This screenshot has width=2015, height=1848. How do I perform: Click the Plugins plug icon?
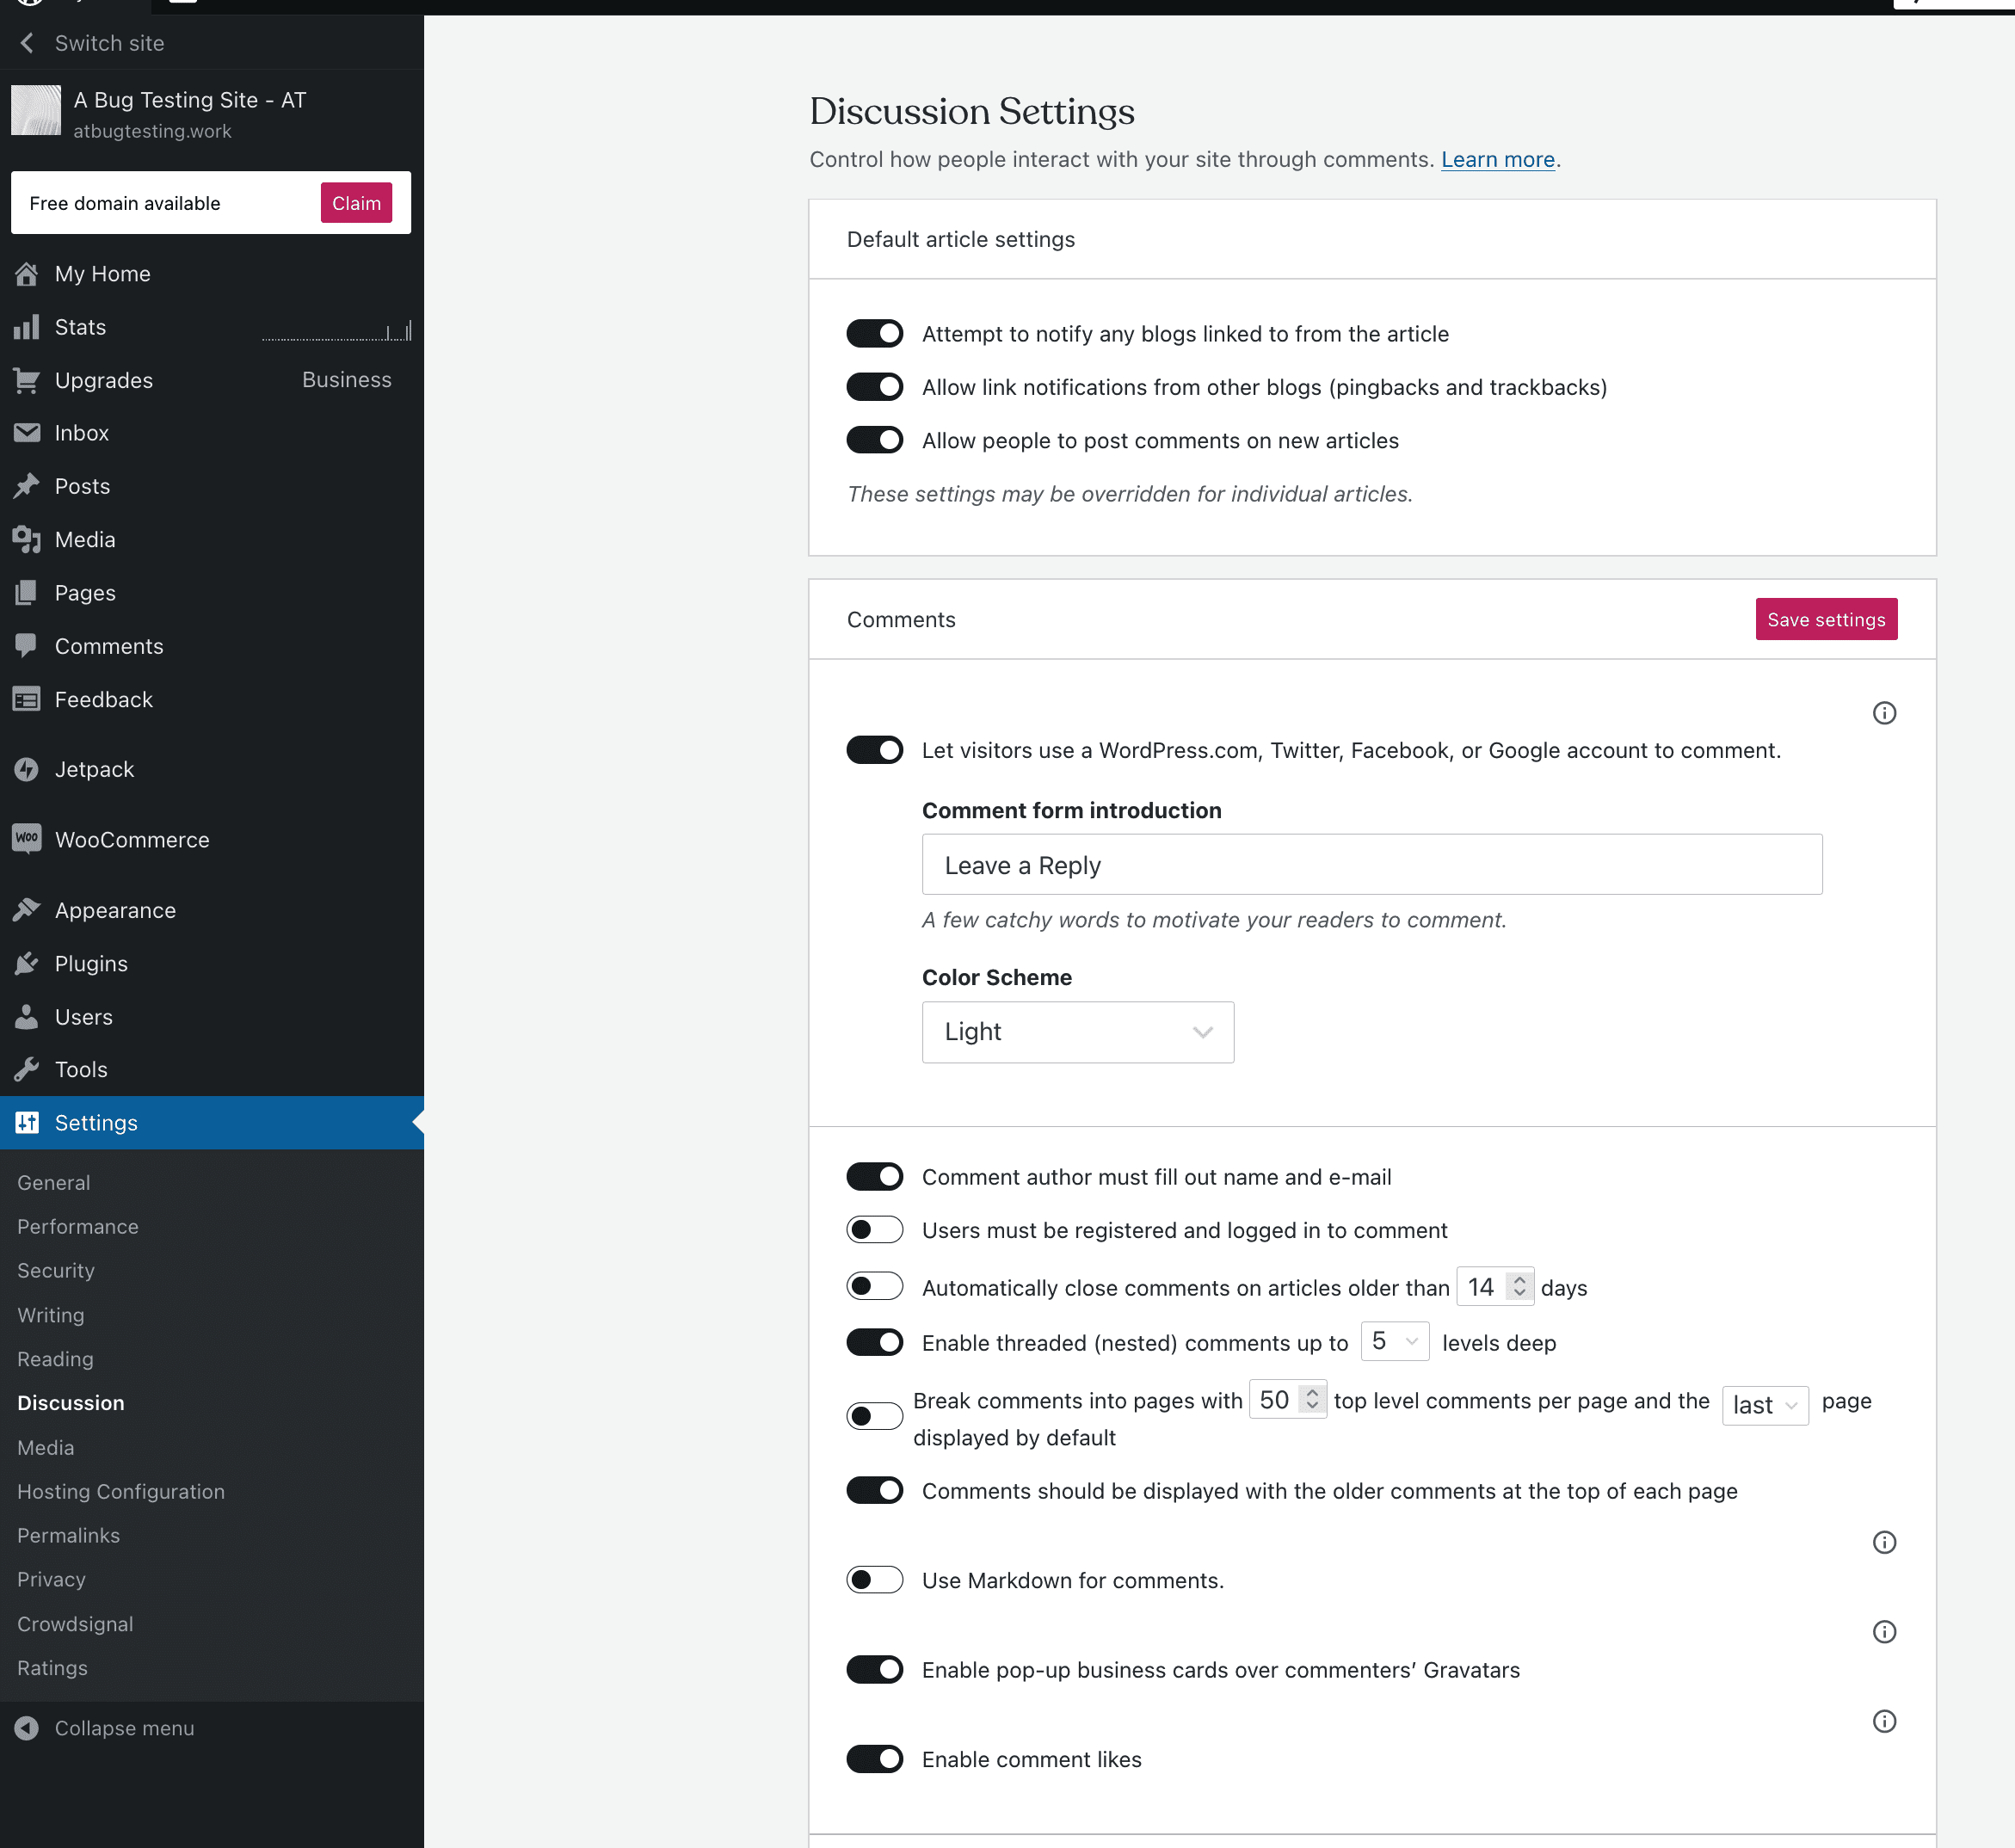tap(27, 963)
